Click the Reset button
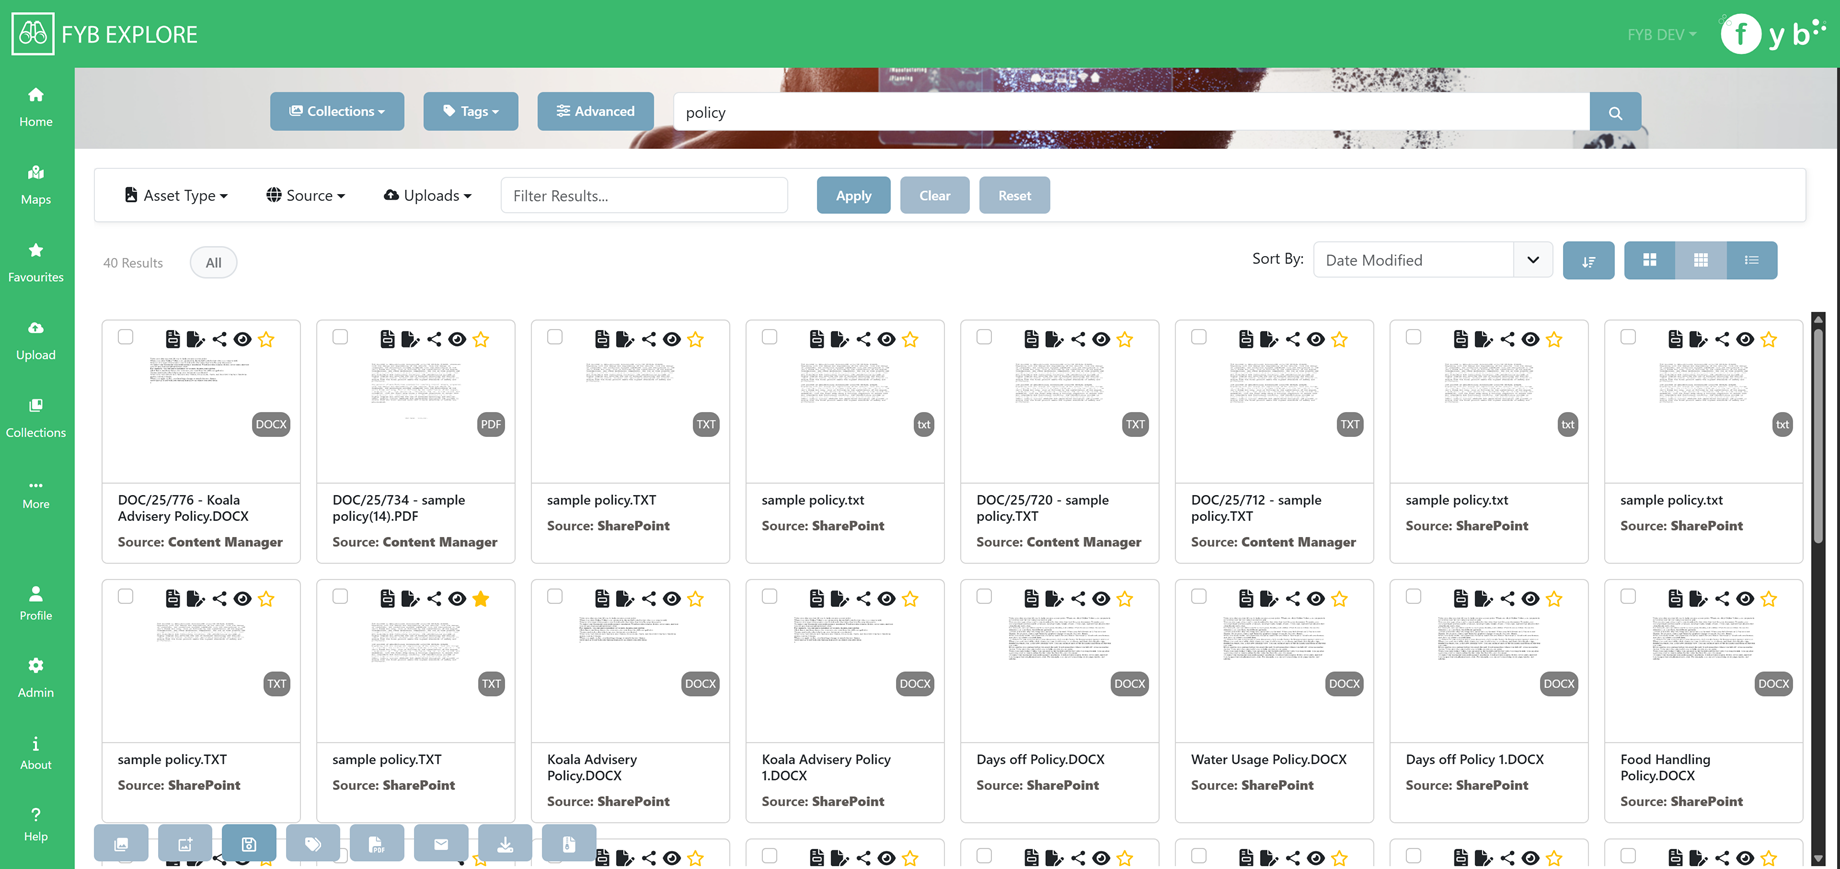Viewport: 1840px width, 869px height. [1014, 195]
